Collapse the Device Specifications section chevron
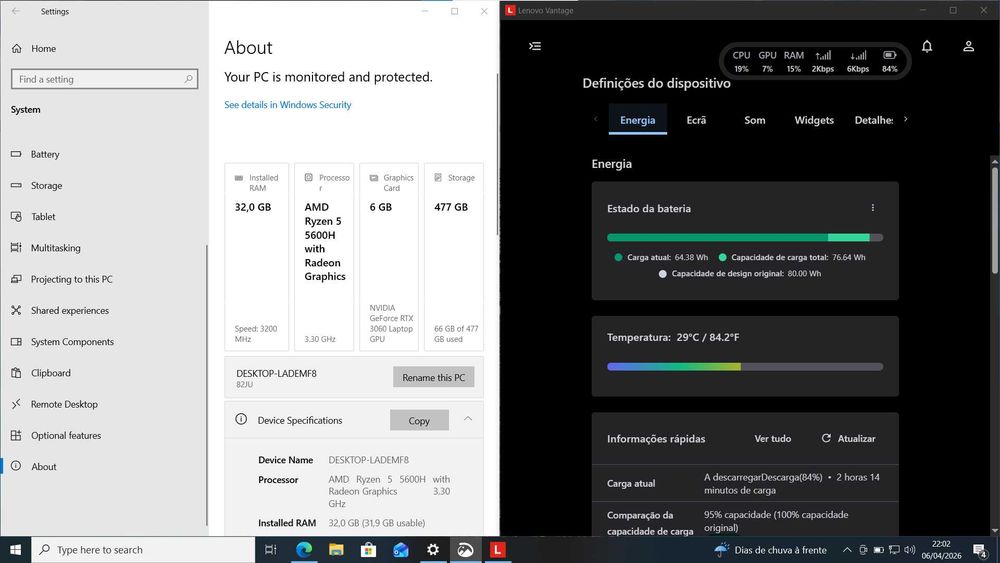 pos(467,419)
